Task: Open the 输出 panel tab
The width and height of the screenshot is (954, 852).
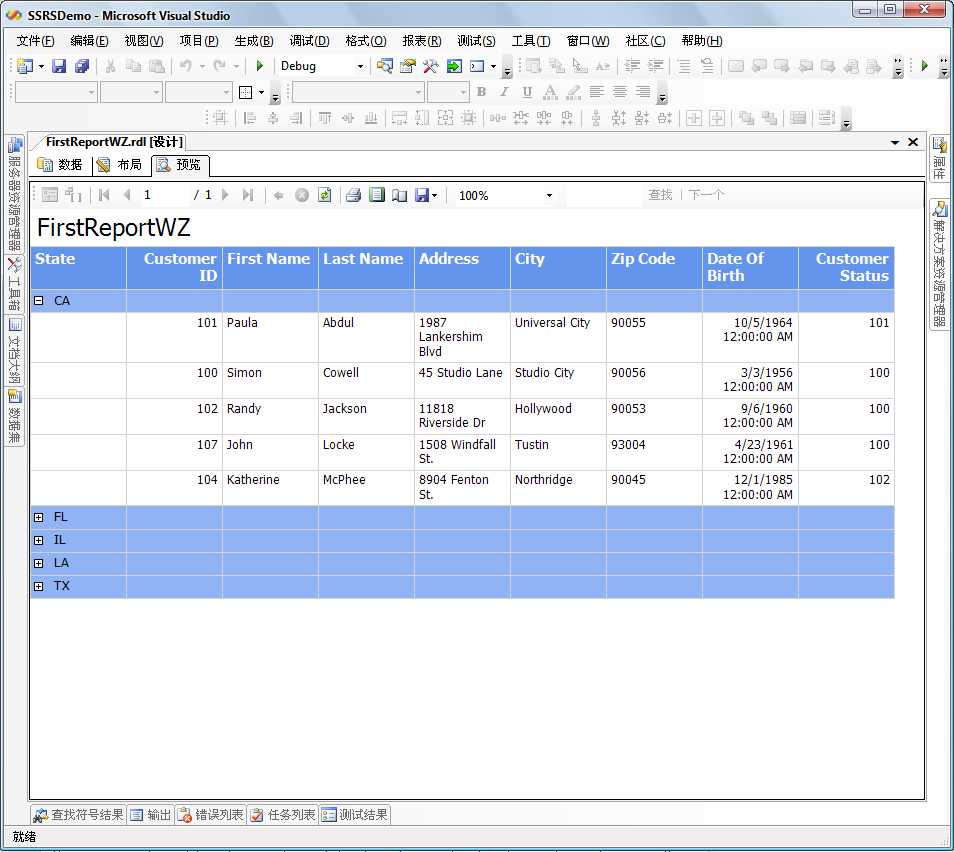Action: [151, 815]
